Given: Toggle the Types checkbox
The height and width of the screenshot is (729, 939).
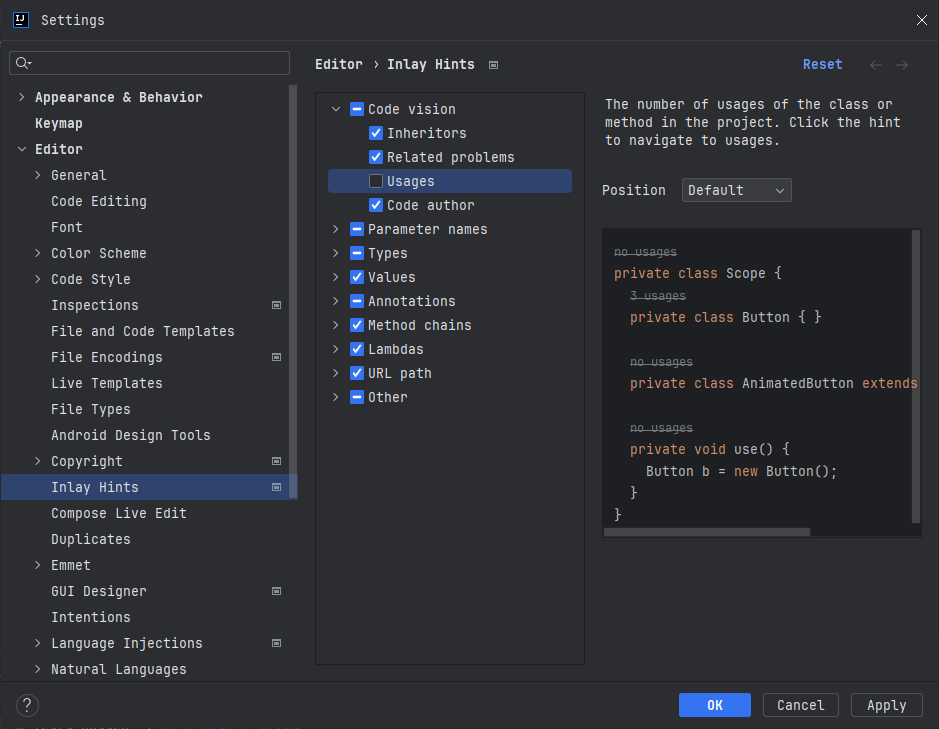Looking at the screenshot, I should 357,253.
